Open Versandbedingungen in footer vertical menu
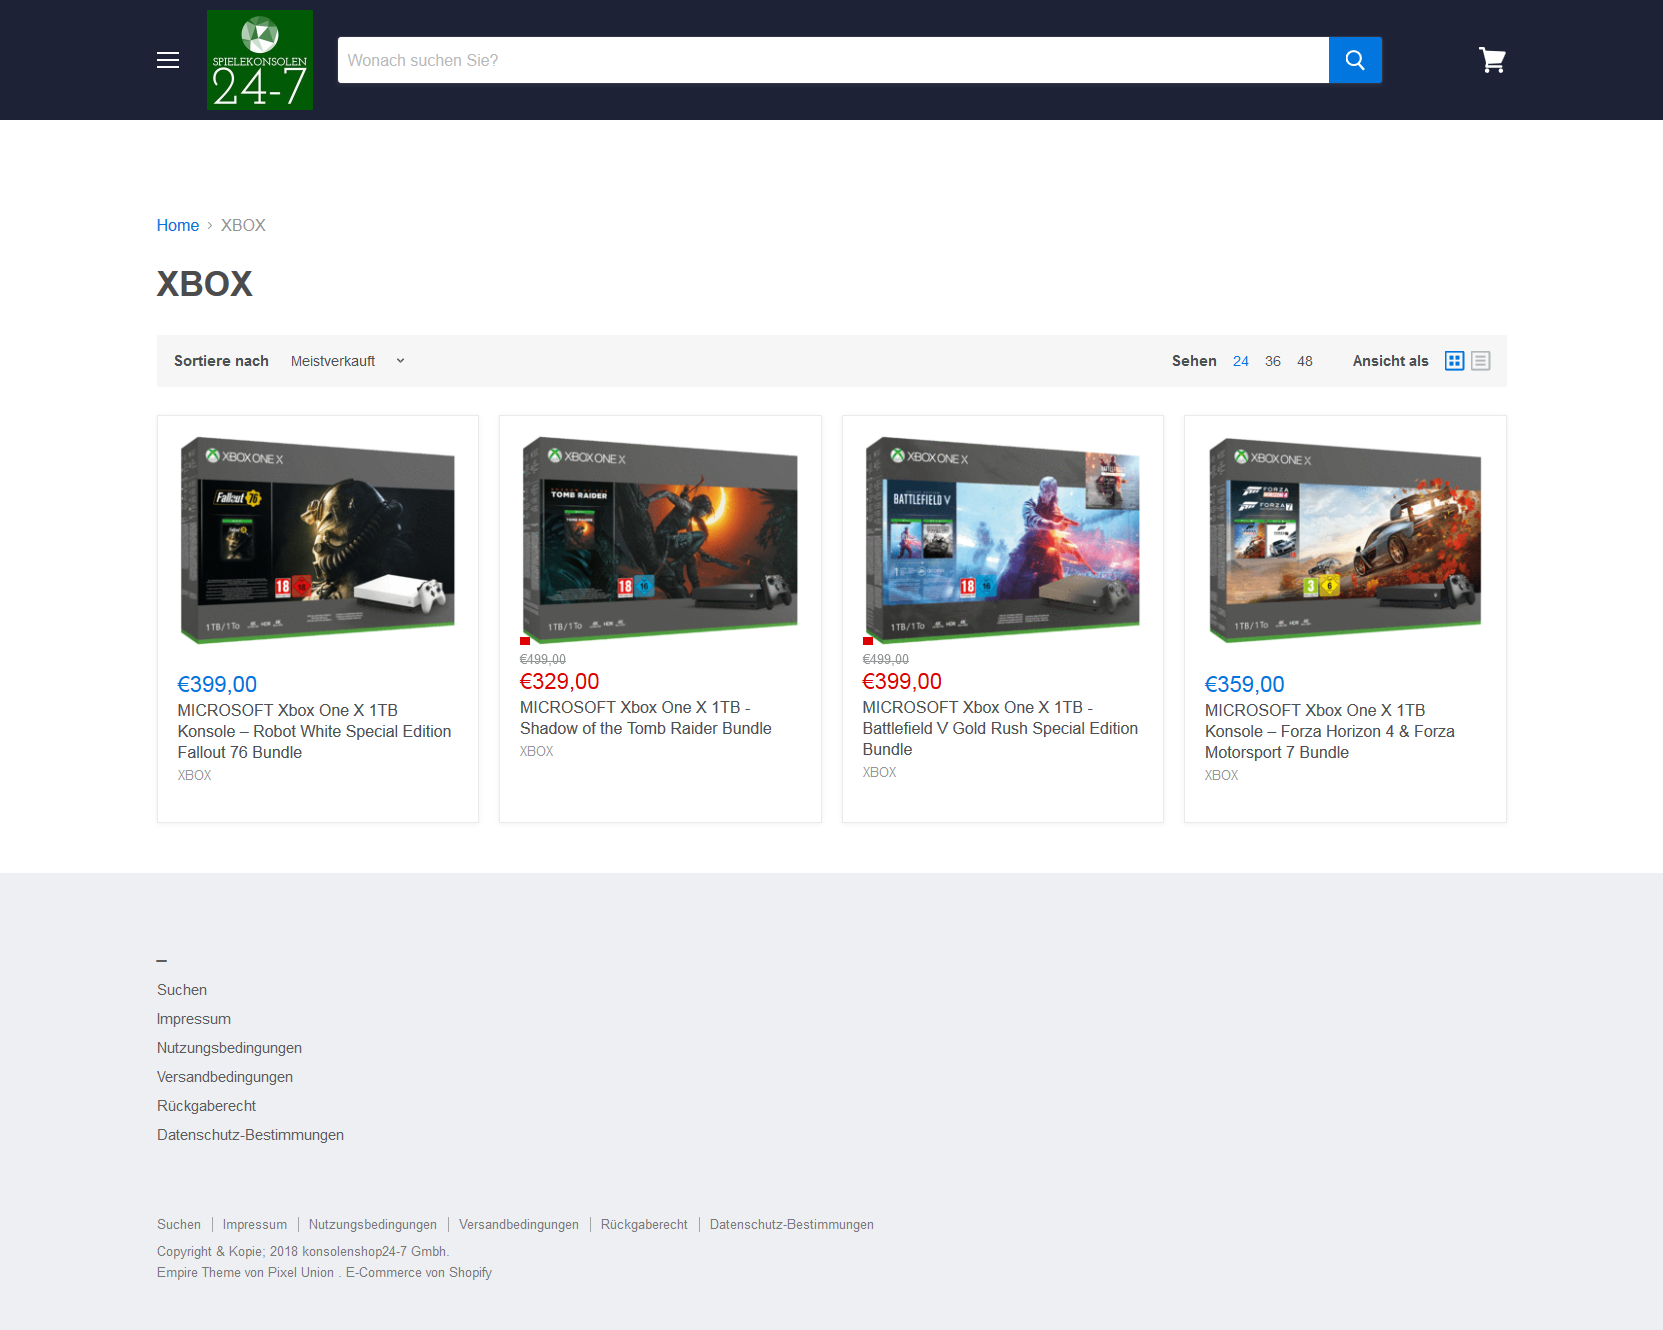The height and width of the screenshot is (1330, 1663). tap(225, 1077)
